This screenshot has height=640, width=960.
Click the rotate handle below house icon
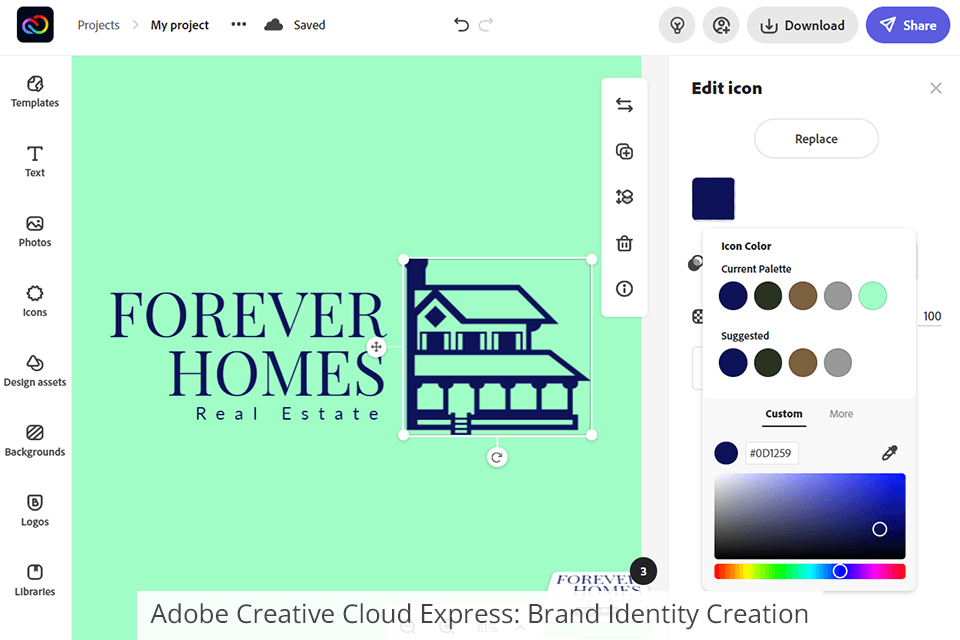497,457
